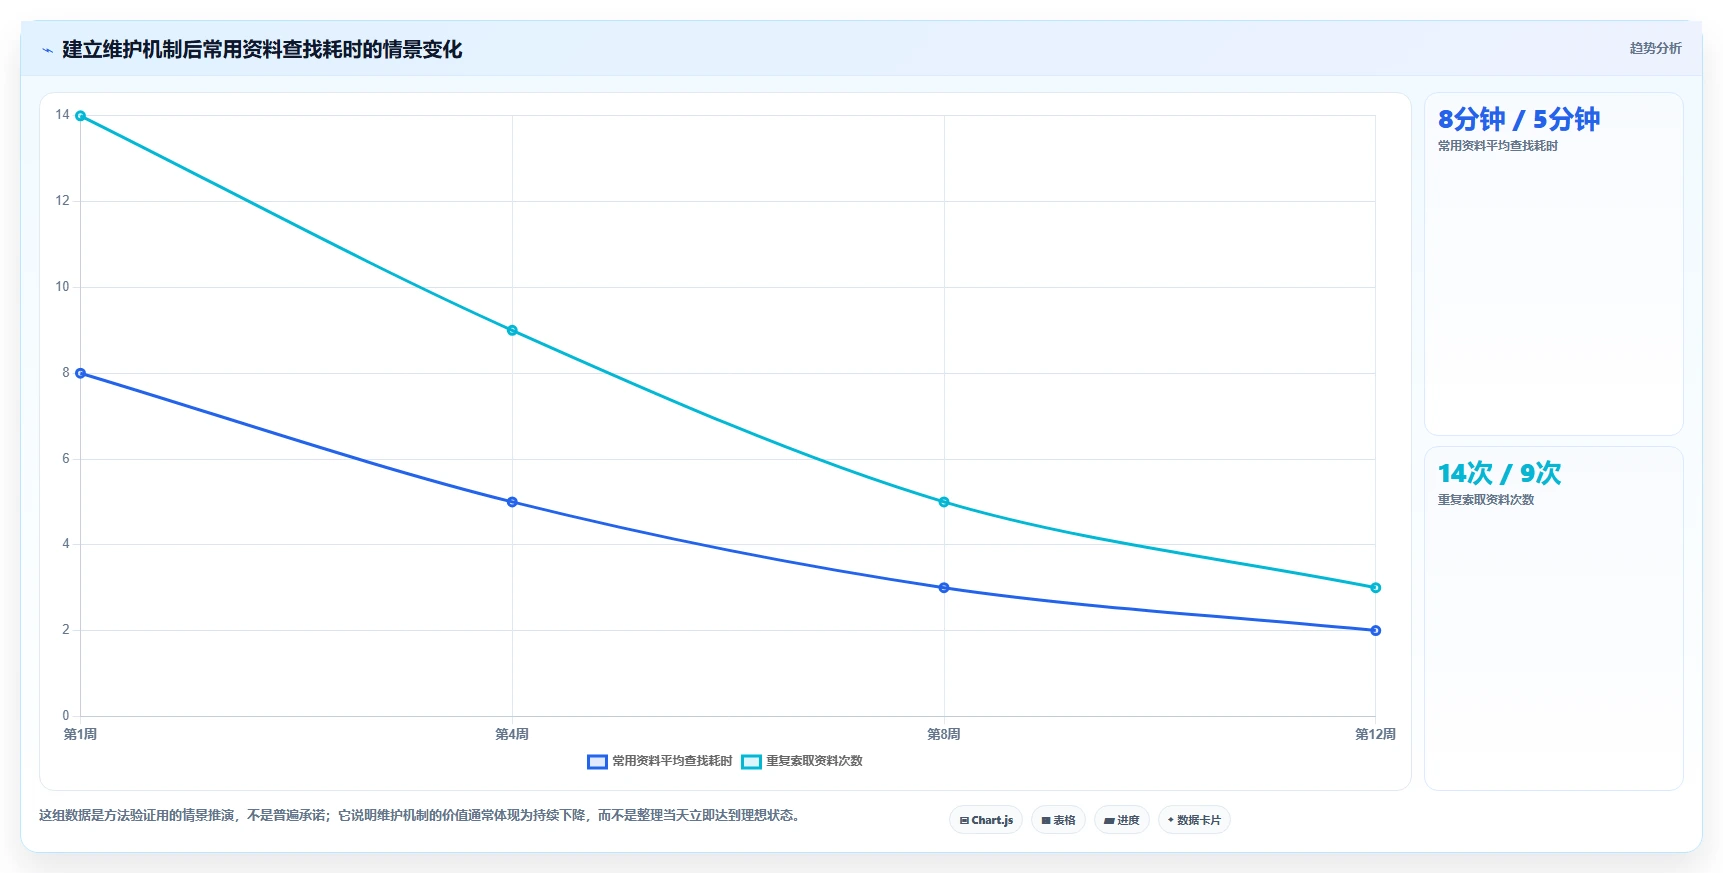Viewport: 1723px width, 873px height.
Task: Click the footnote starting 这组数据是方法验证用的情景推演
Action: click(420, 815)
